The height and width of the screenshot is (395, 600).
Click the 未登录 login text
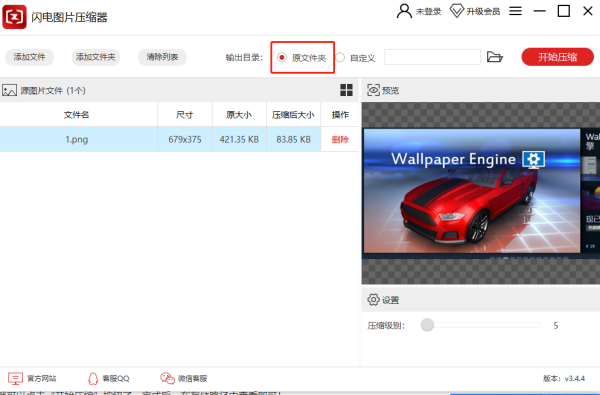pos(429,11)
